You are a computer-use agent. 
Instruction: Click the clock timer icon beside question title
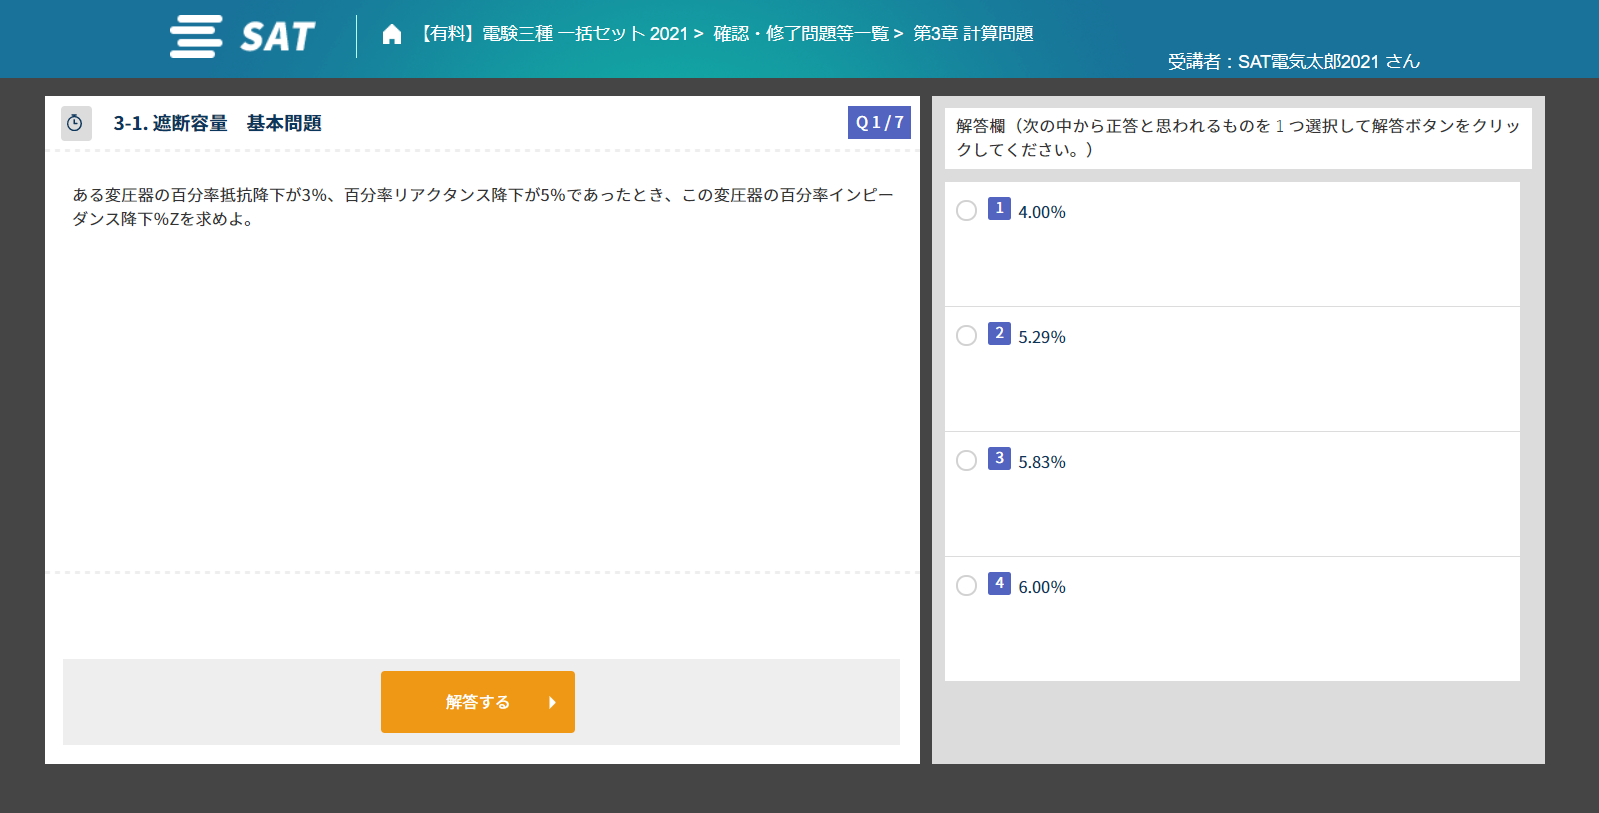(x=75, y=123)
